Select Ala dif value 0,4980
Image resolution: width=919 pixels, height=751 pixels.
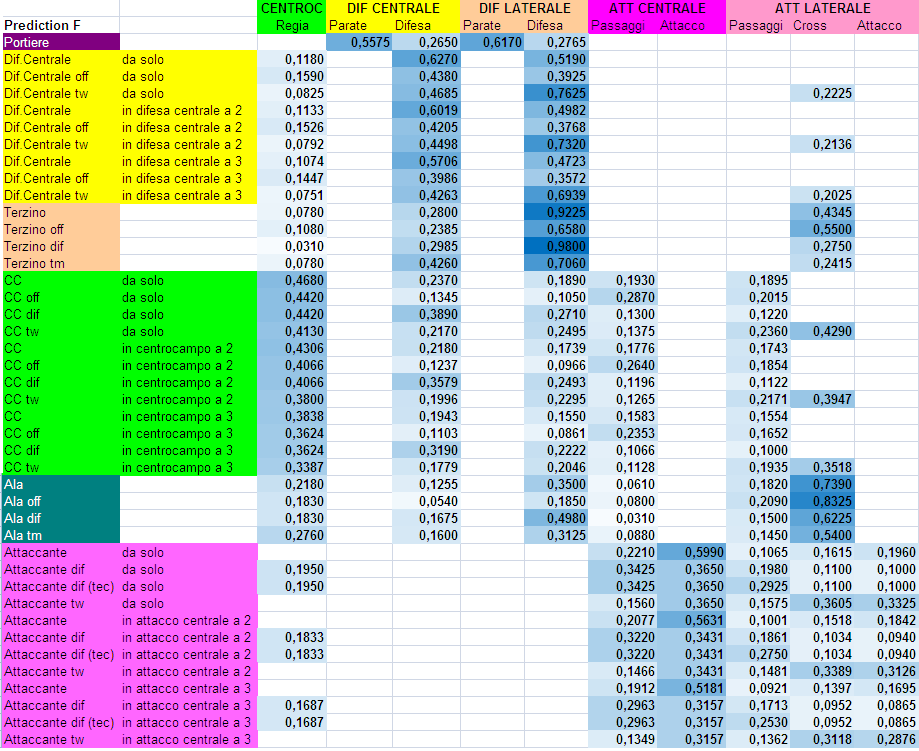point(556,518)
